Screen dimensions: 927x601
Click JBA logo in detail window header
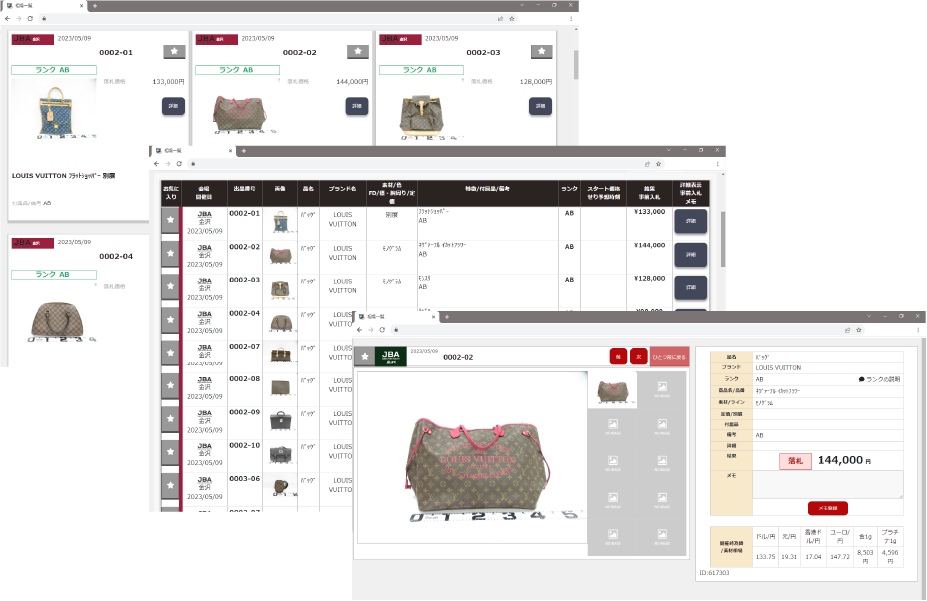(x=391, y=356)
